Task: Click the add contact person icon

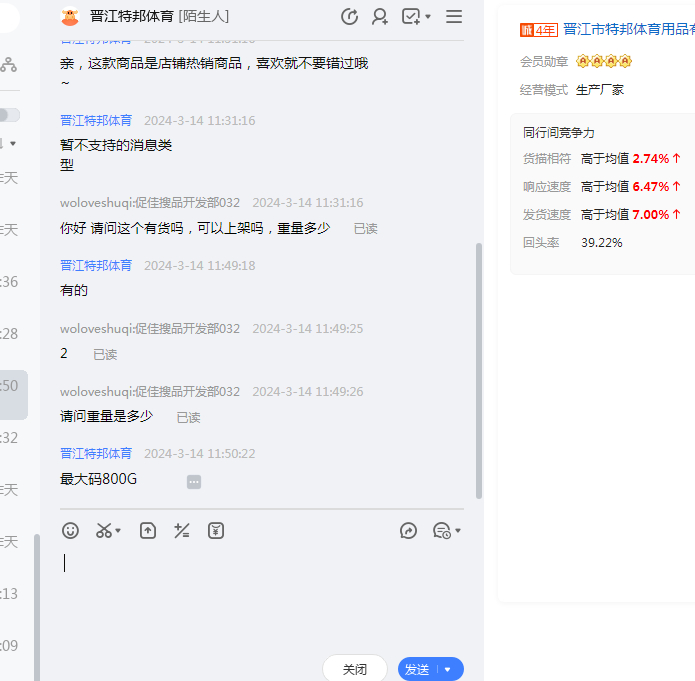Action: (380, 16)
